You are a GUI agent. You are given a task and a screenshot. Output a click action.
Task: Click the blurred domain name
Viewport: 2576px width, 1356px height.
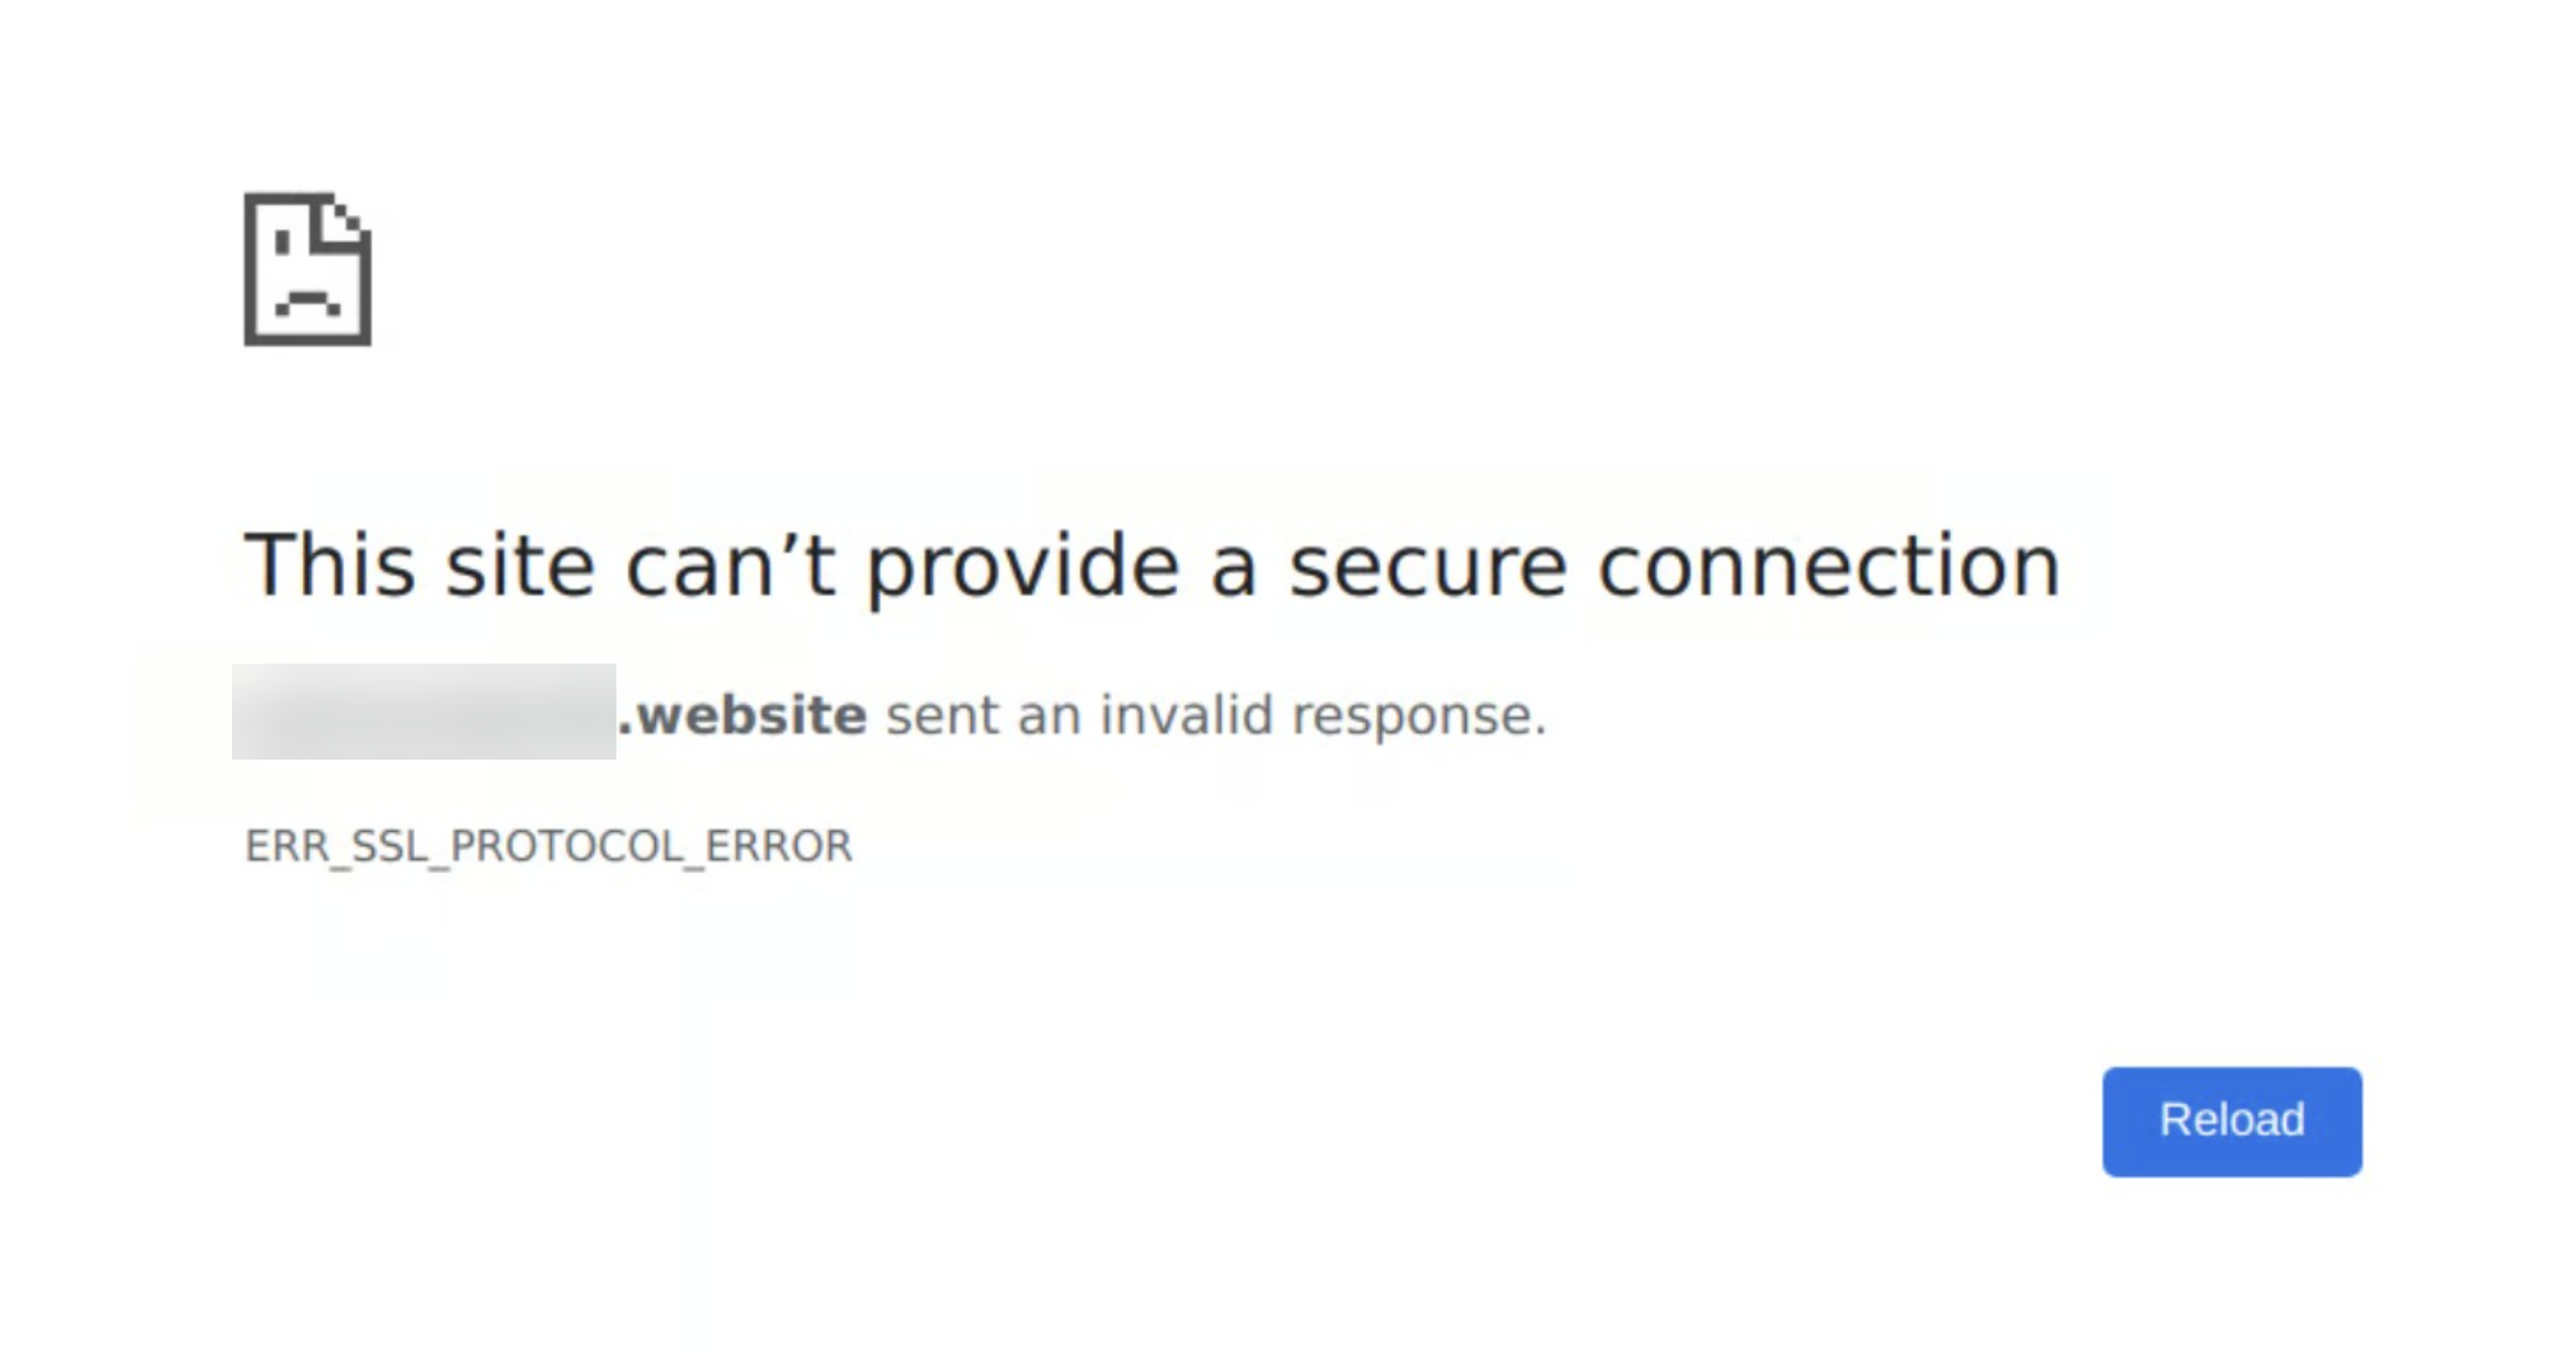tap(424, 711)
